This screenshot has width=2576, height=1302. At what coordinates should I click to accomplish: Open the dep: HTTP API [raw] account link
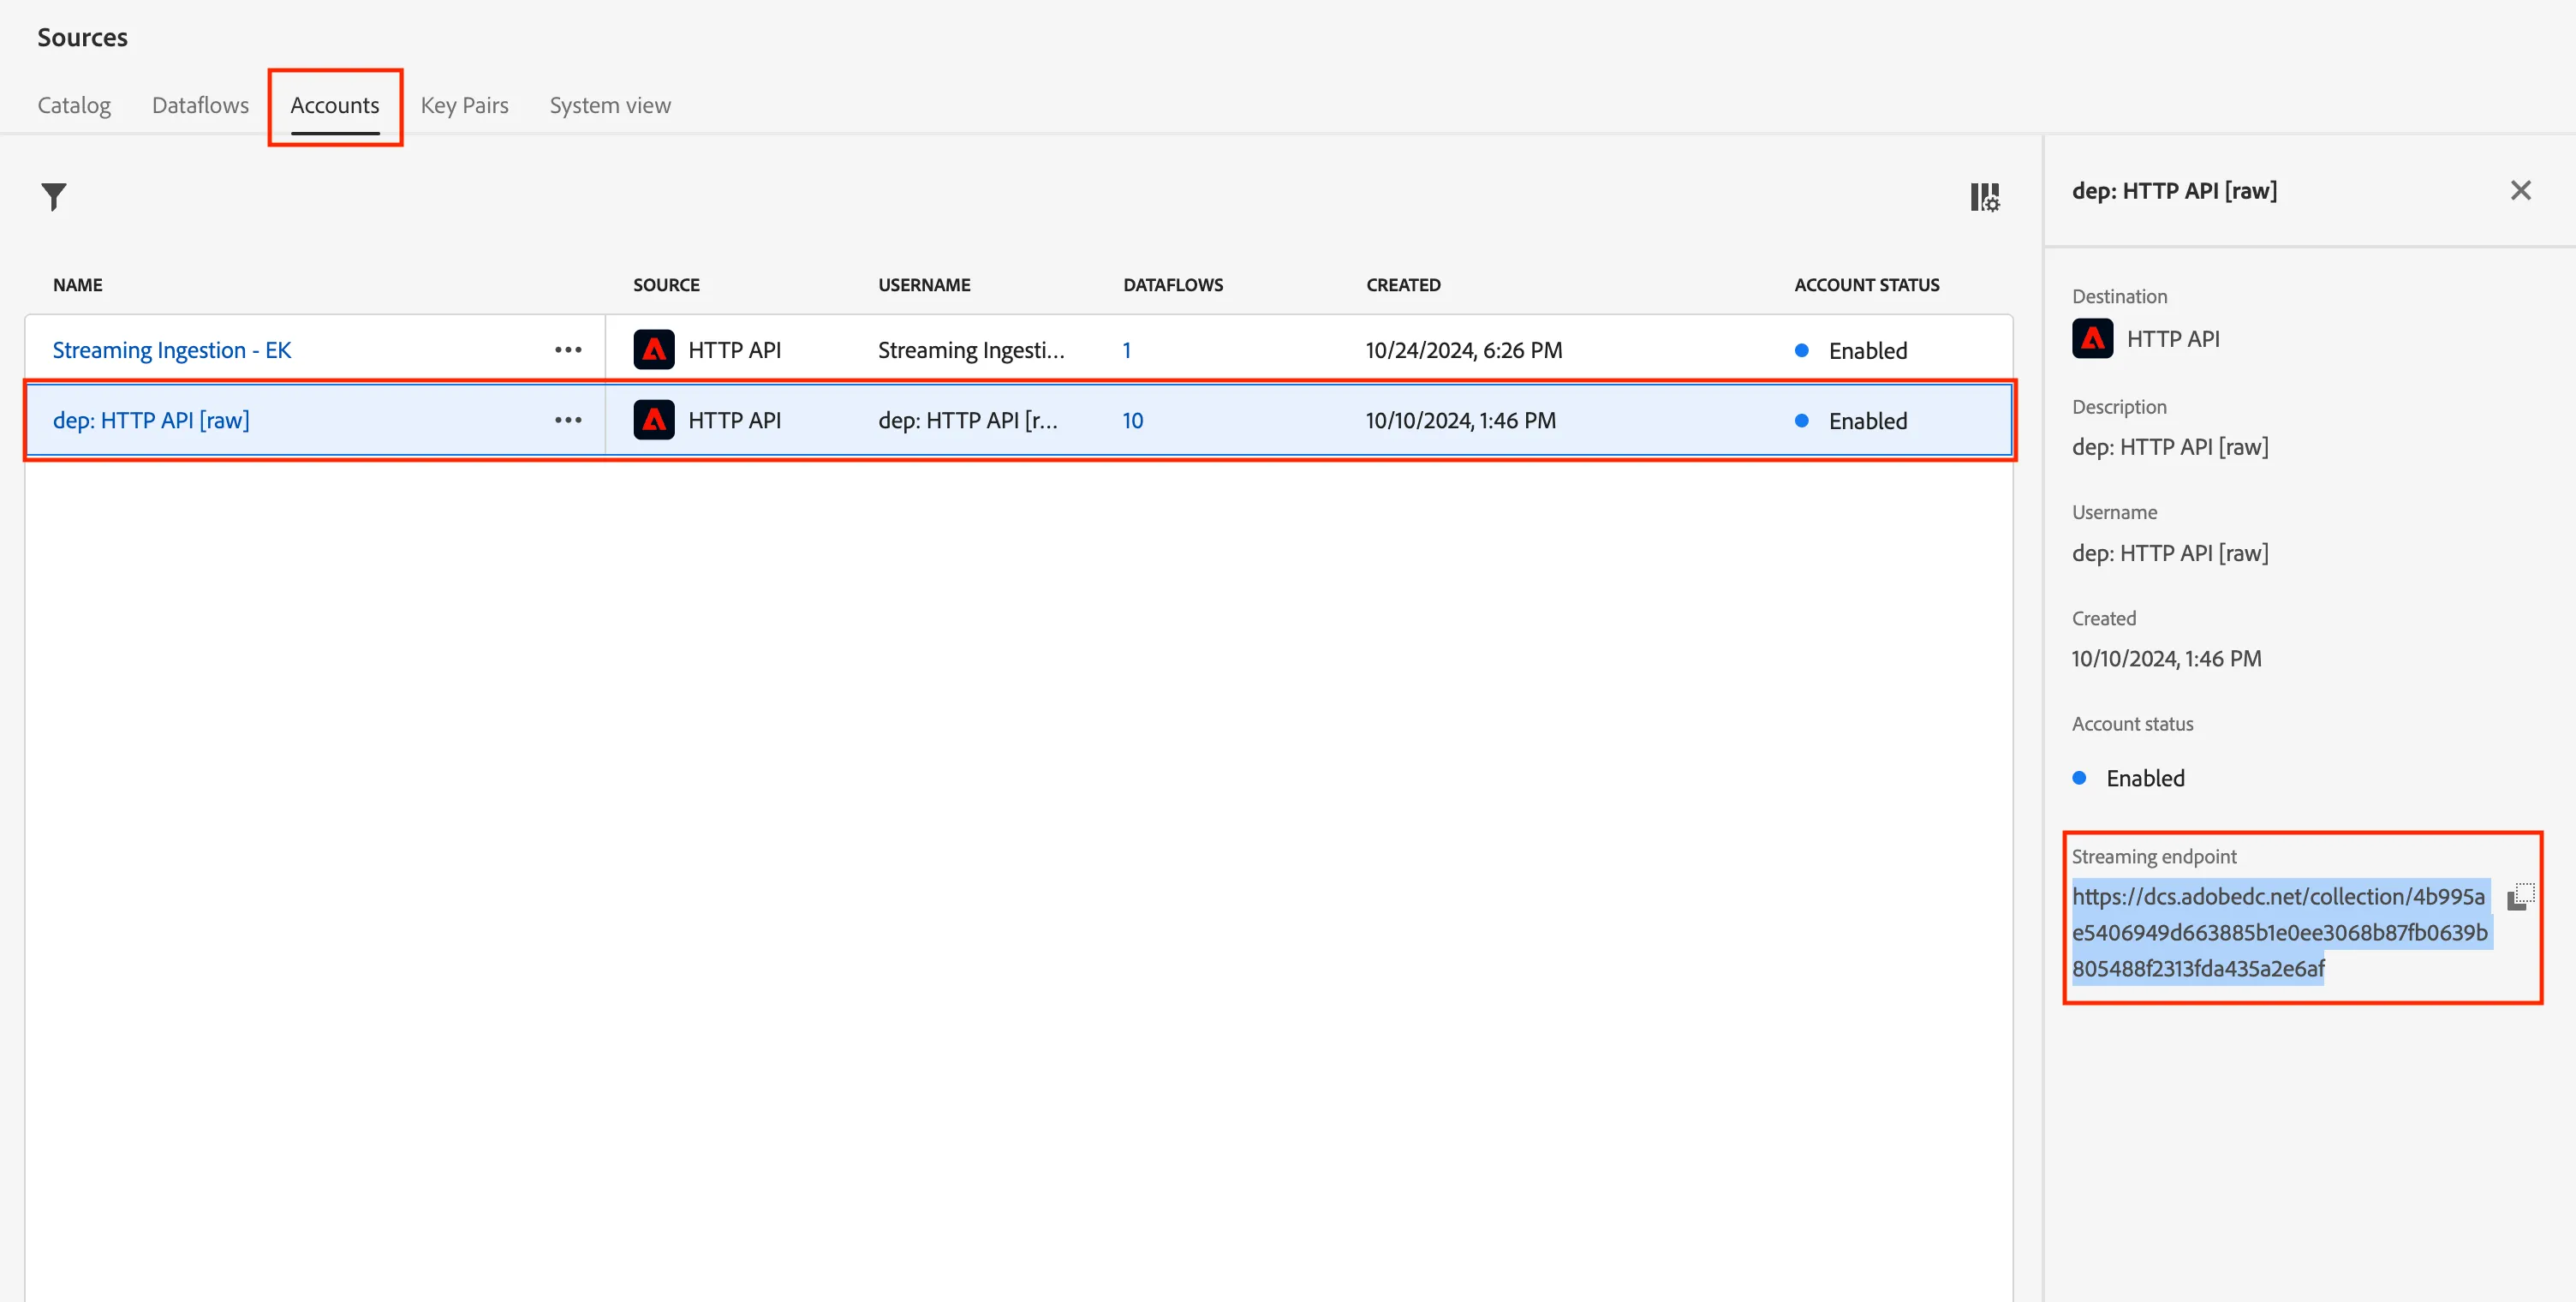tap(151, 420)
